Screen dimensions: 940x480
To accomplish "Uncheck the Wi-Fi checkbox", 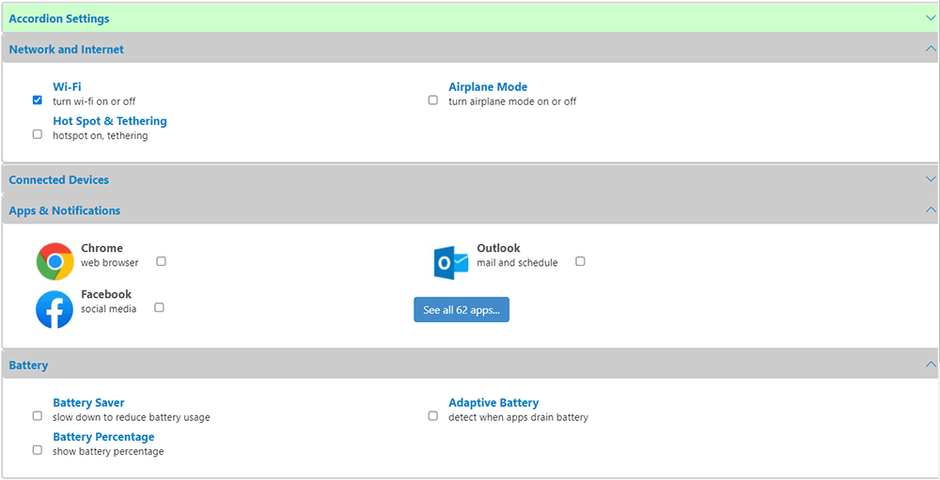I will [x=37, y=100].
